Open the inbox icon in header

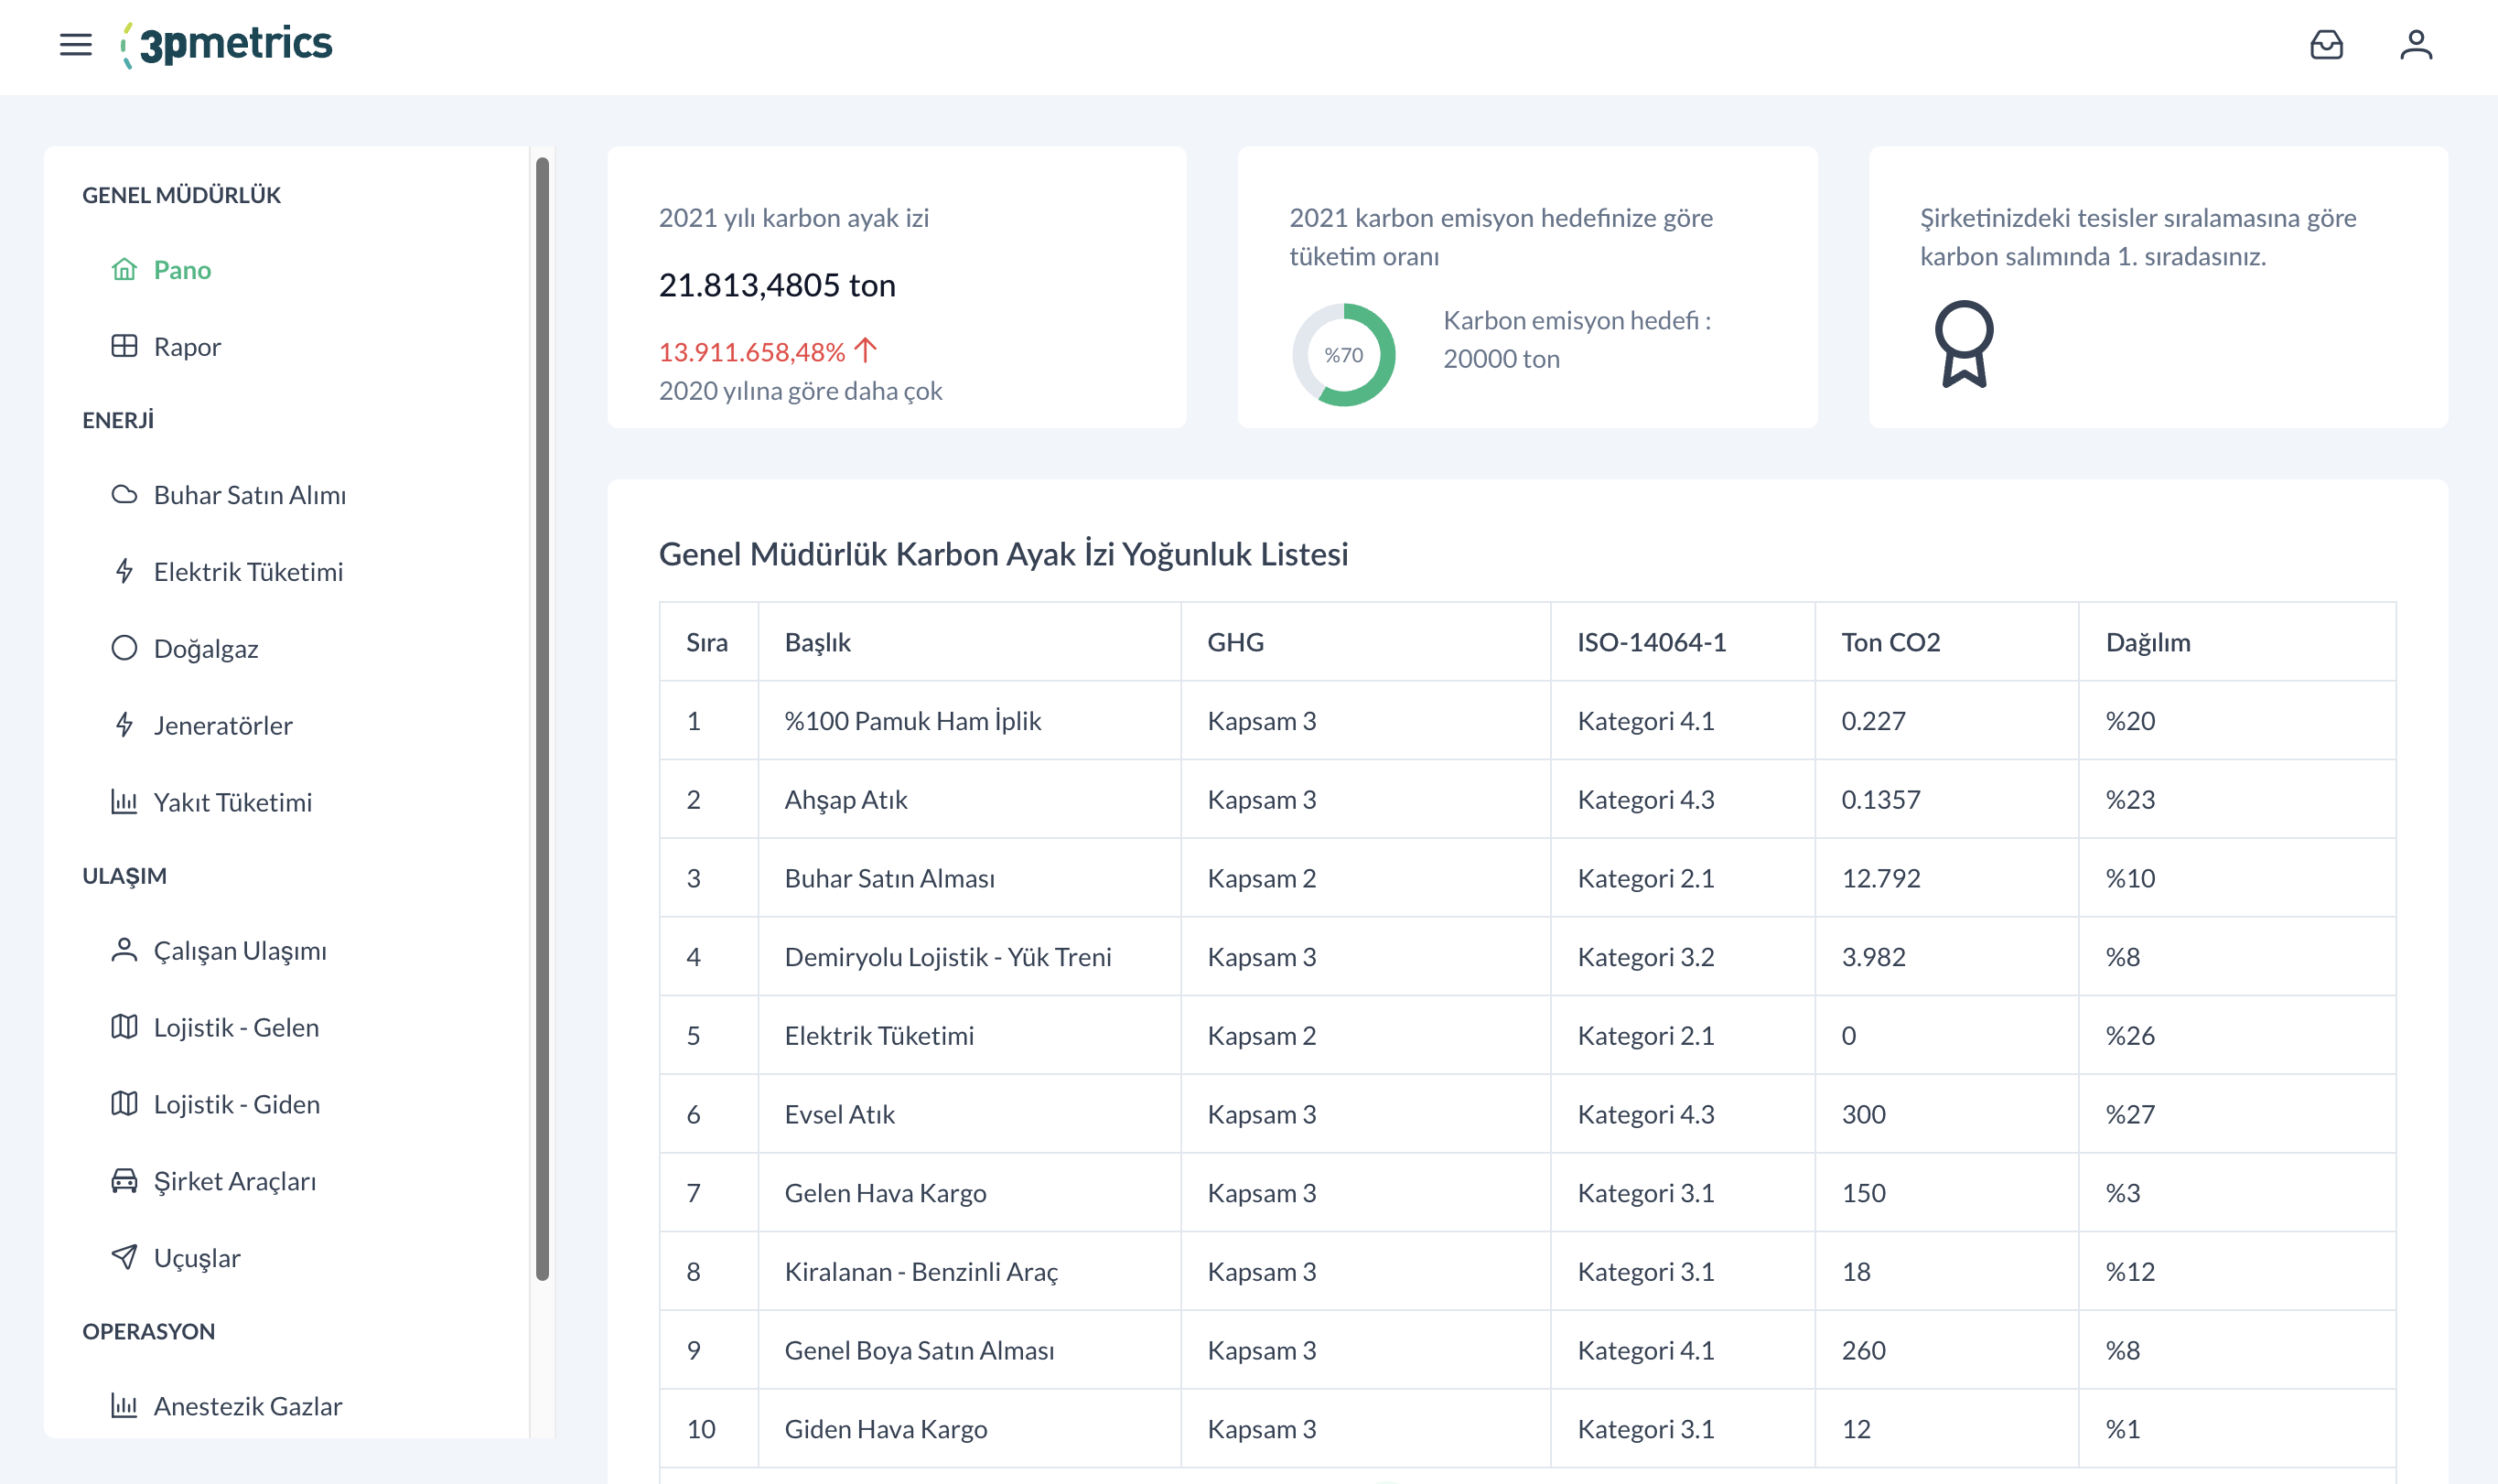click(x=2326, y=45)
